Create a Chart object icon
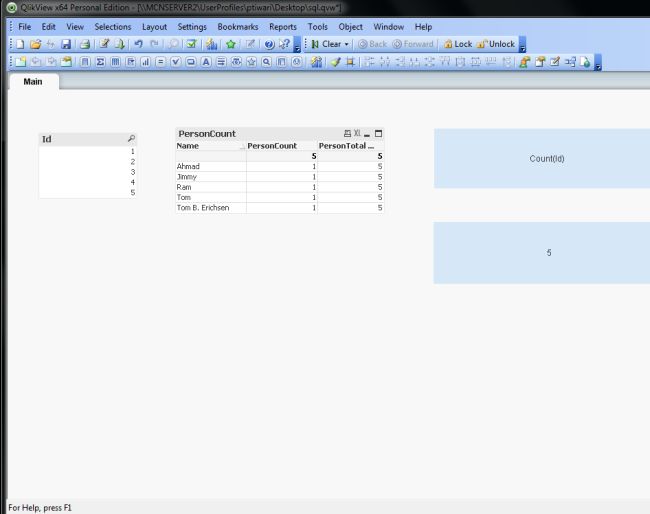Screen dimensions: 650x514 click(x=146, y=62)
